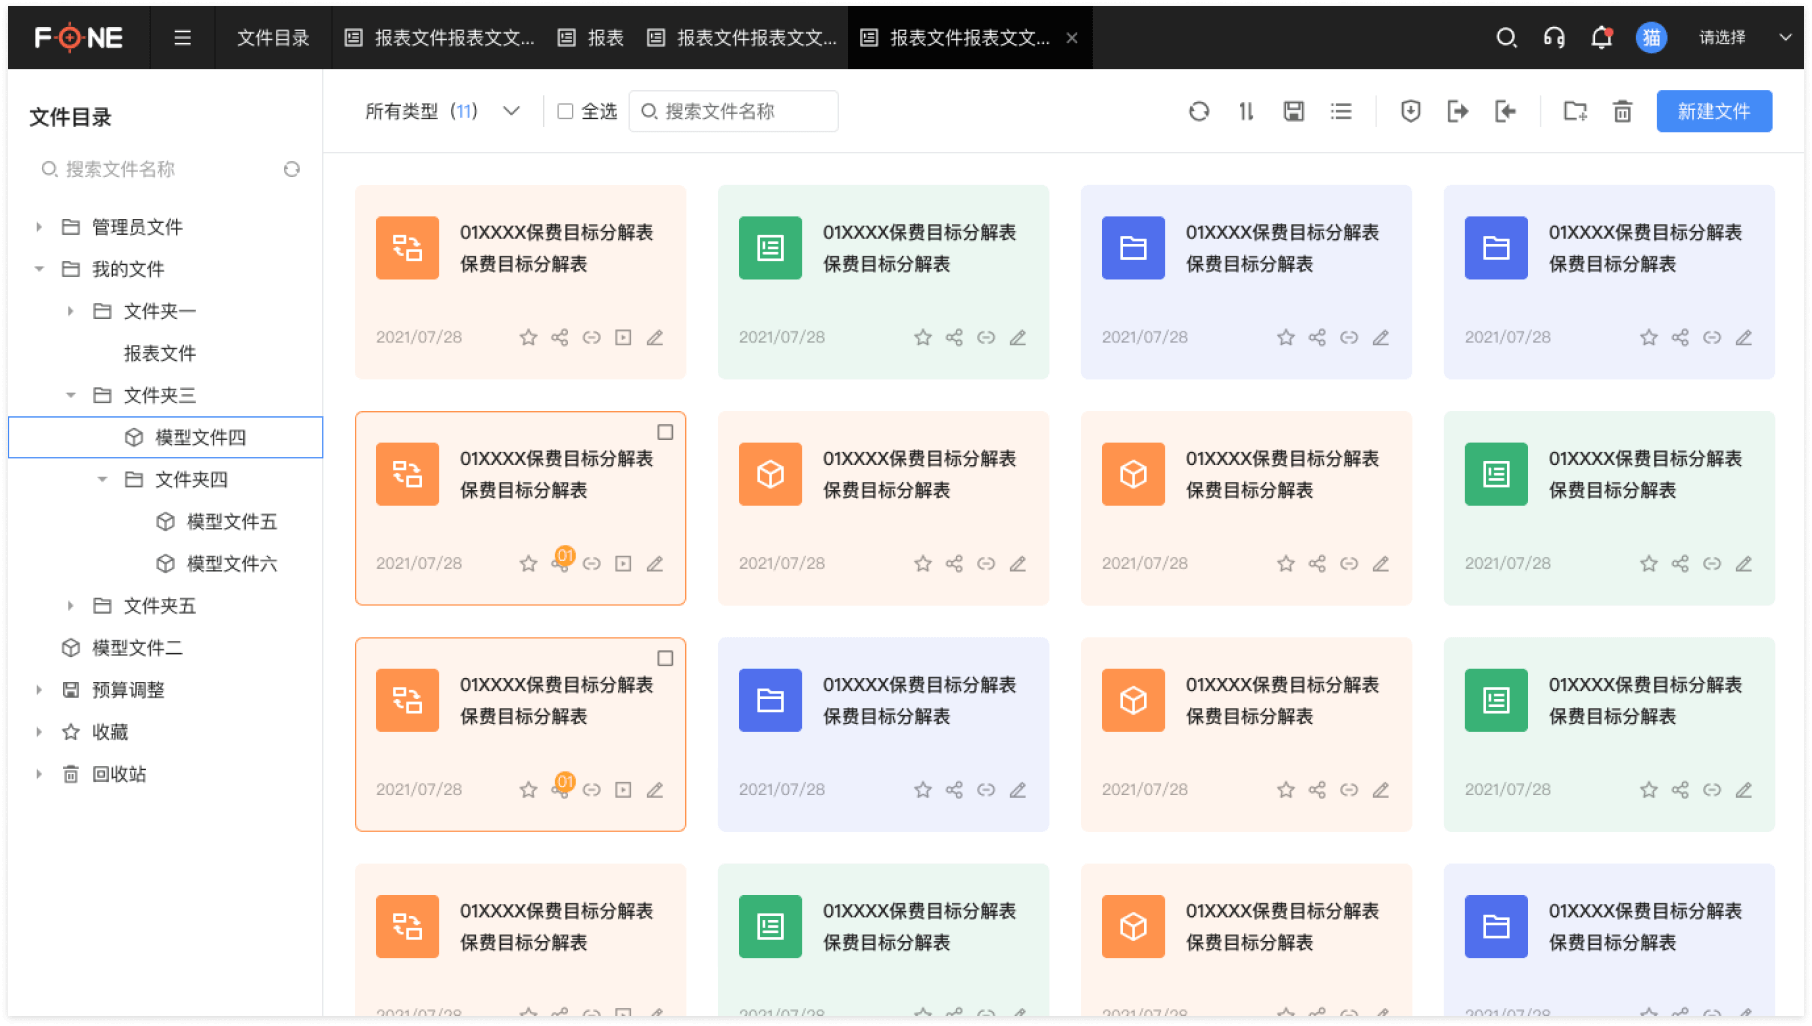The image size is (1812, 1026).
Task: Click the search icon in the top header
Action: pyautogui.click(x=1506, y=38)
